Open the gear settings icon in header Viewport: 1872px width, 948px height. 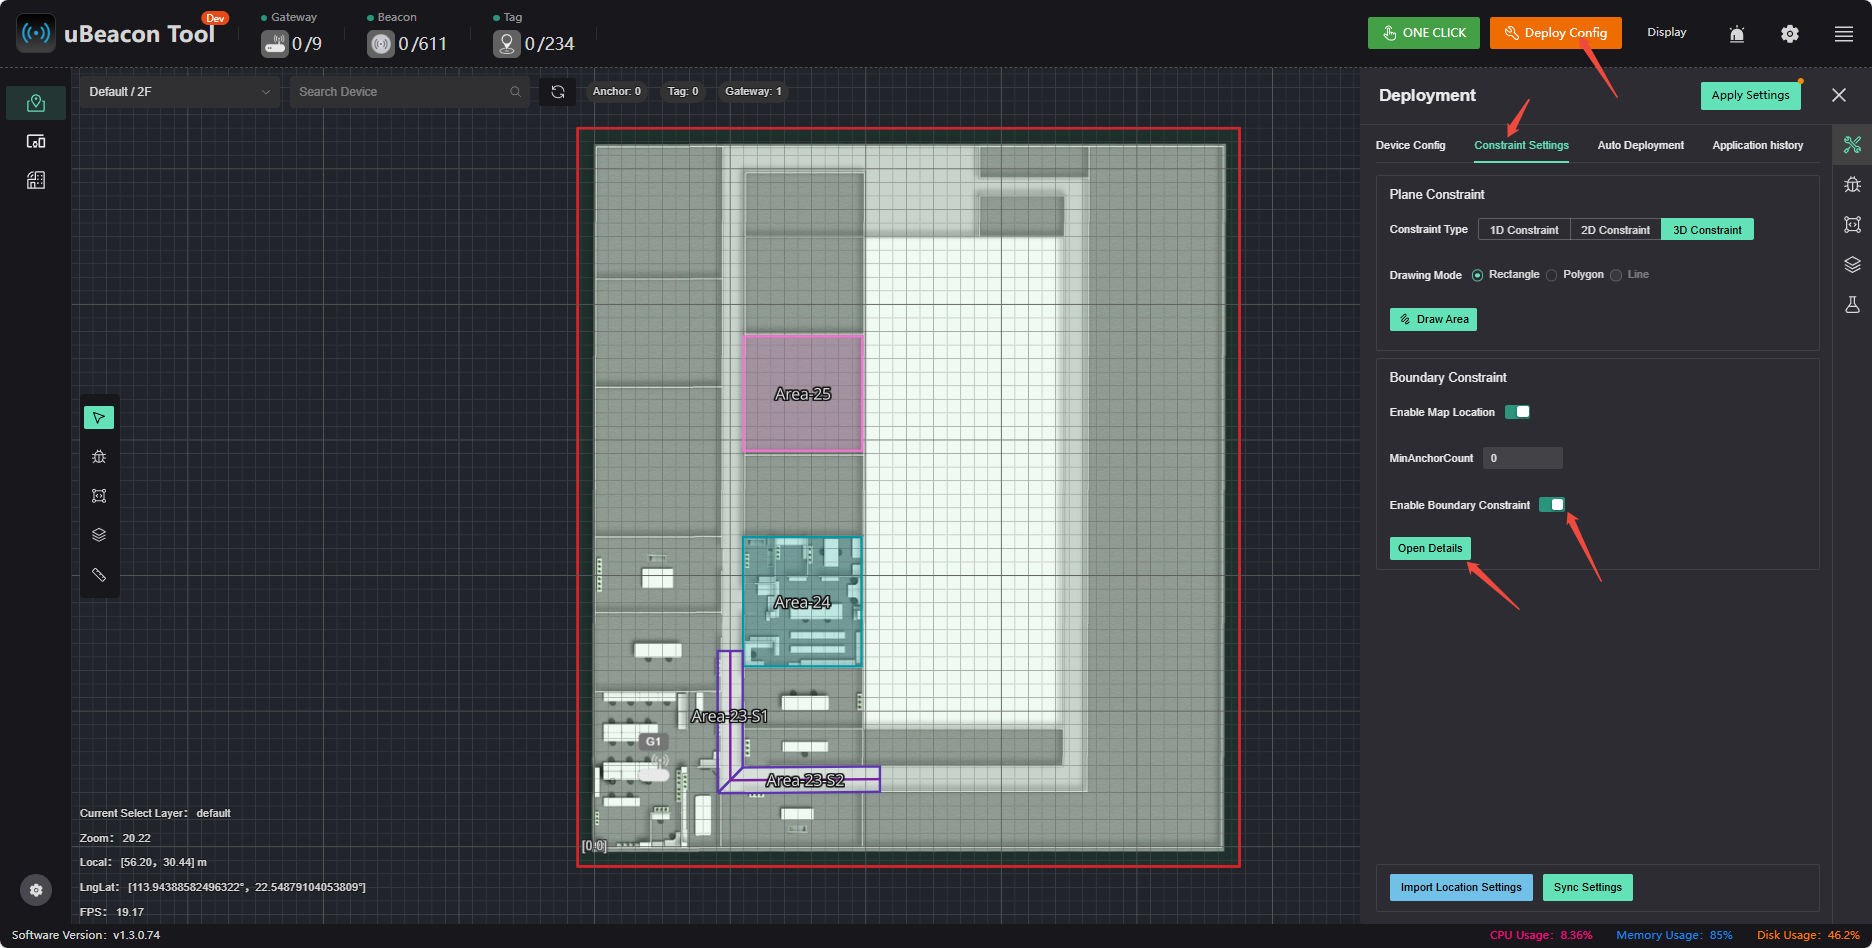pyautogui.click(x=1790, y=34)
